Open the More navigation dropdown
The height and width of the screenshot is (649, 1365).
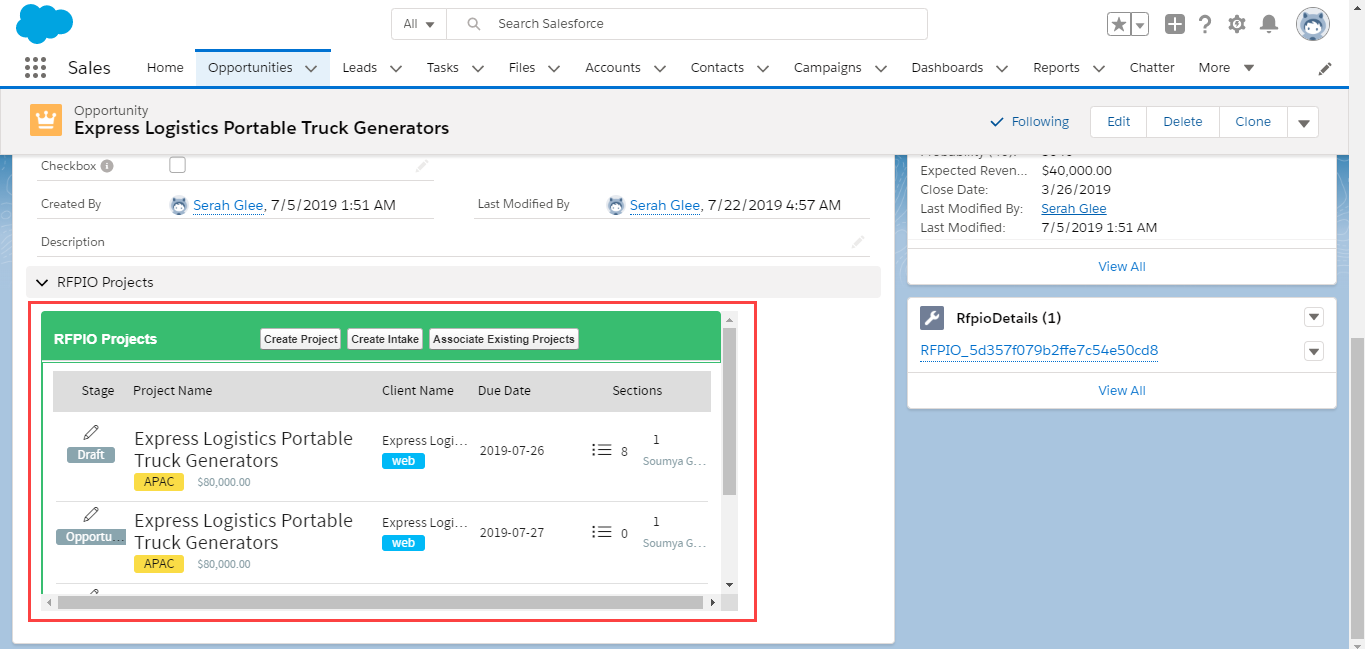(x=1226, y=68)
